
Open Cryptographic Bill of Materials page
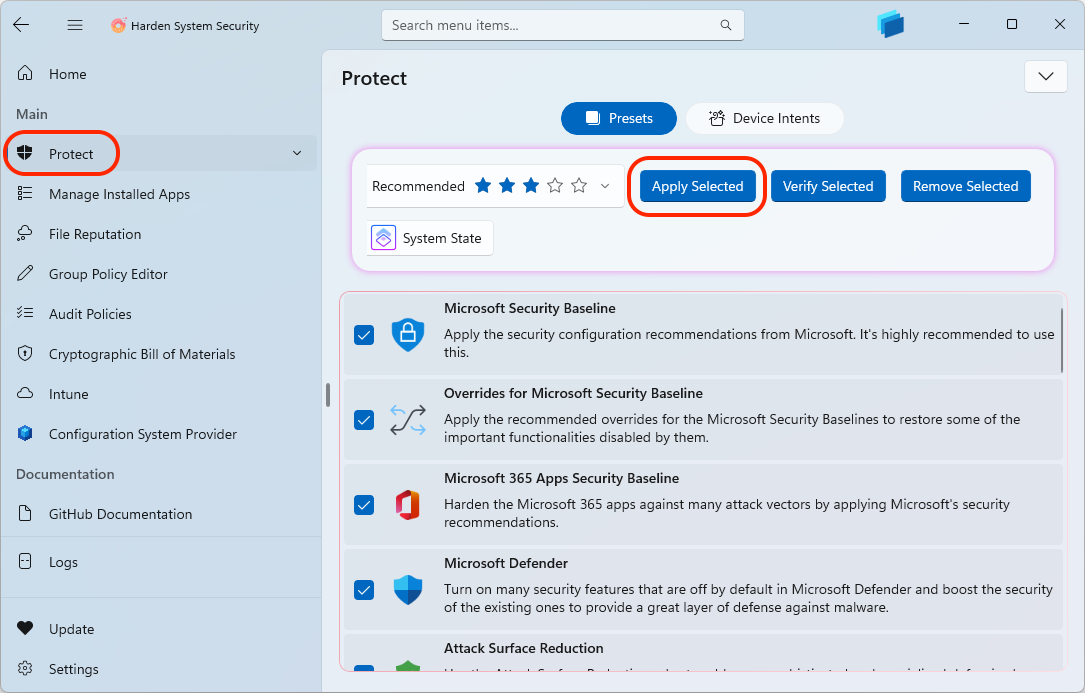(x=161, y=353)
